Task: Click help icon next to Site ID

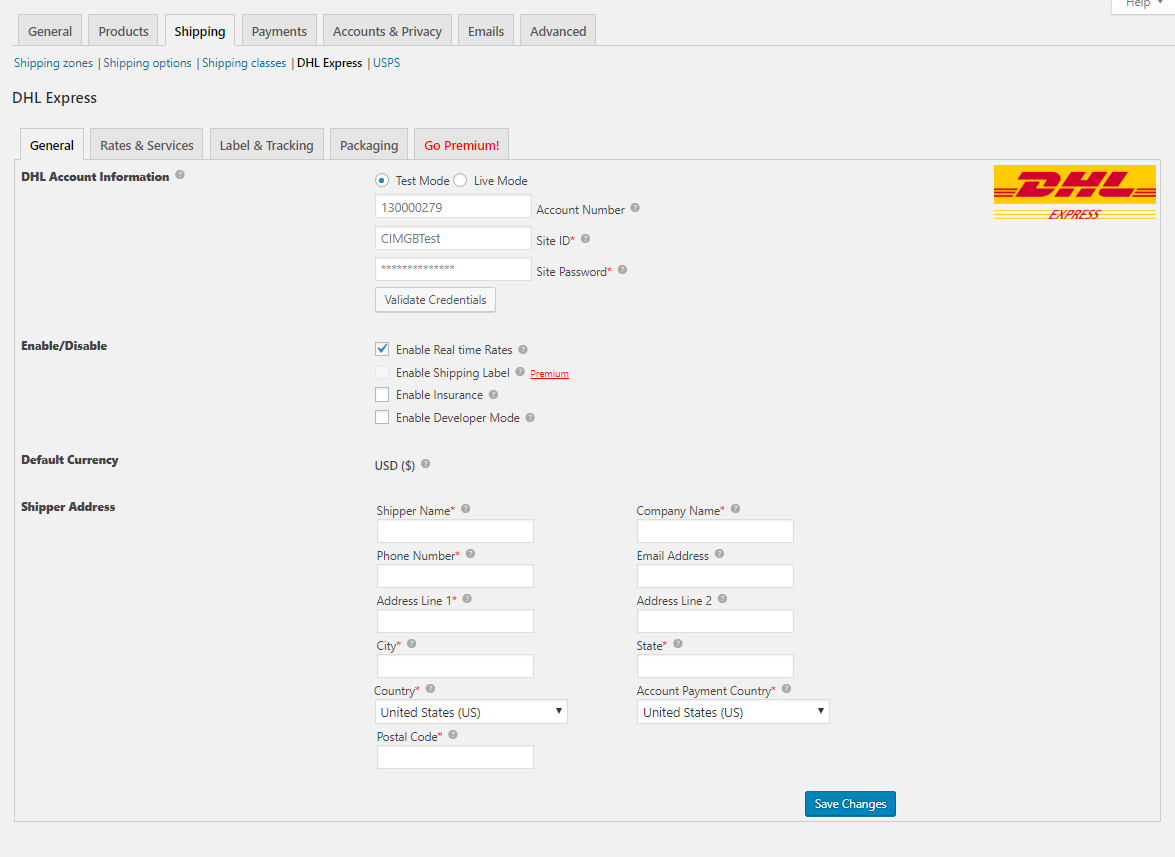Action: click(585, 239)
